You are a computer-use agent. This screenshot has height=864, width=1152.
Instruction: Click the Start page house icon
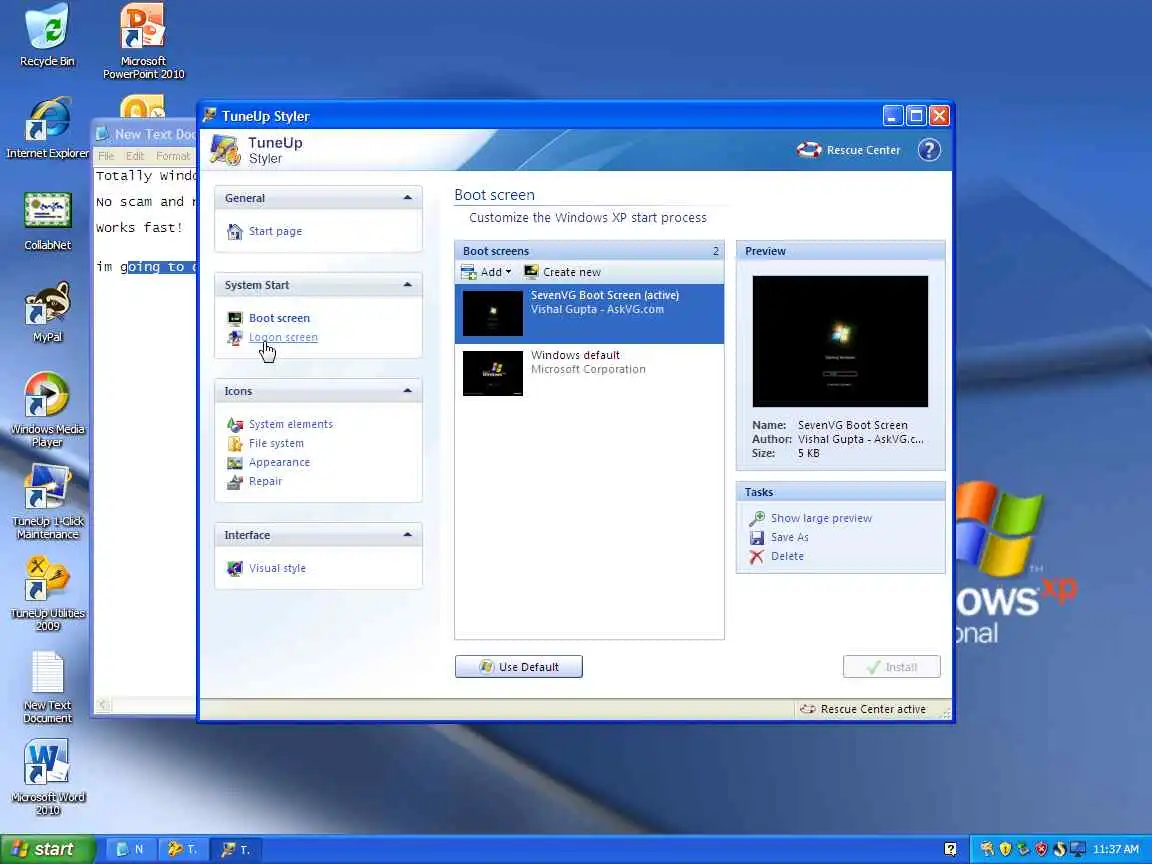pos(235,231)
